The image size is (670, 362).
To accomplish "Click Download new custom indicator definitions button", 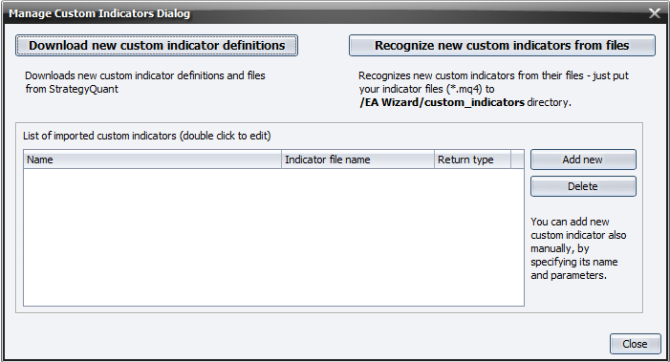I will tap(156, 45).
